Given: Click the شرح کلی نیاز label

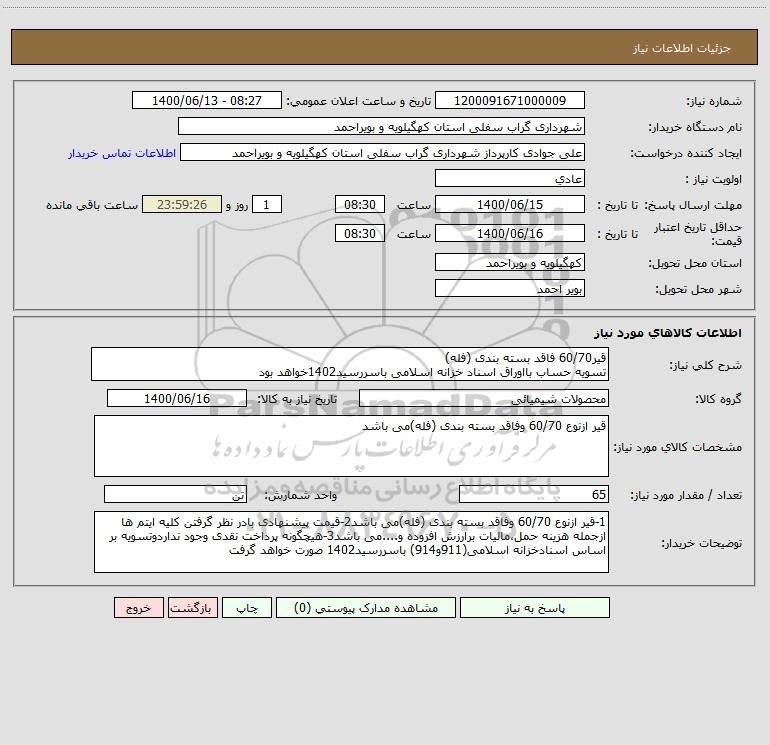Looking at the screenshot, I should click(706, 365).
